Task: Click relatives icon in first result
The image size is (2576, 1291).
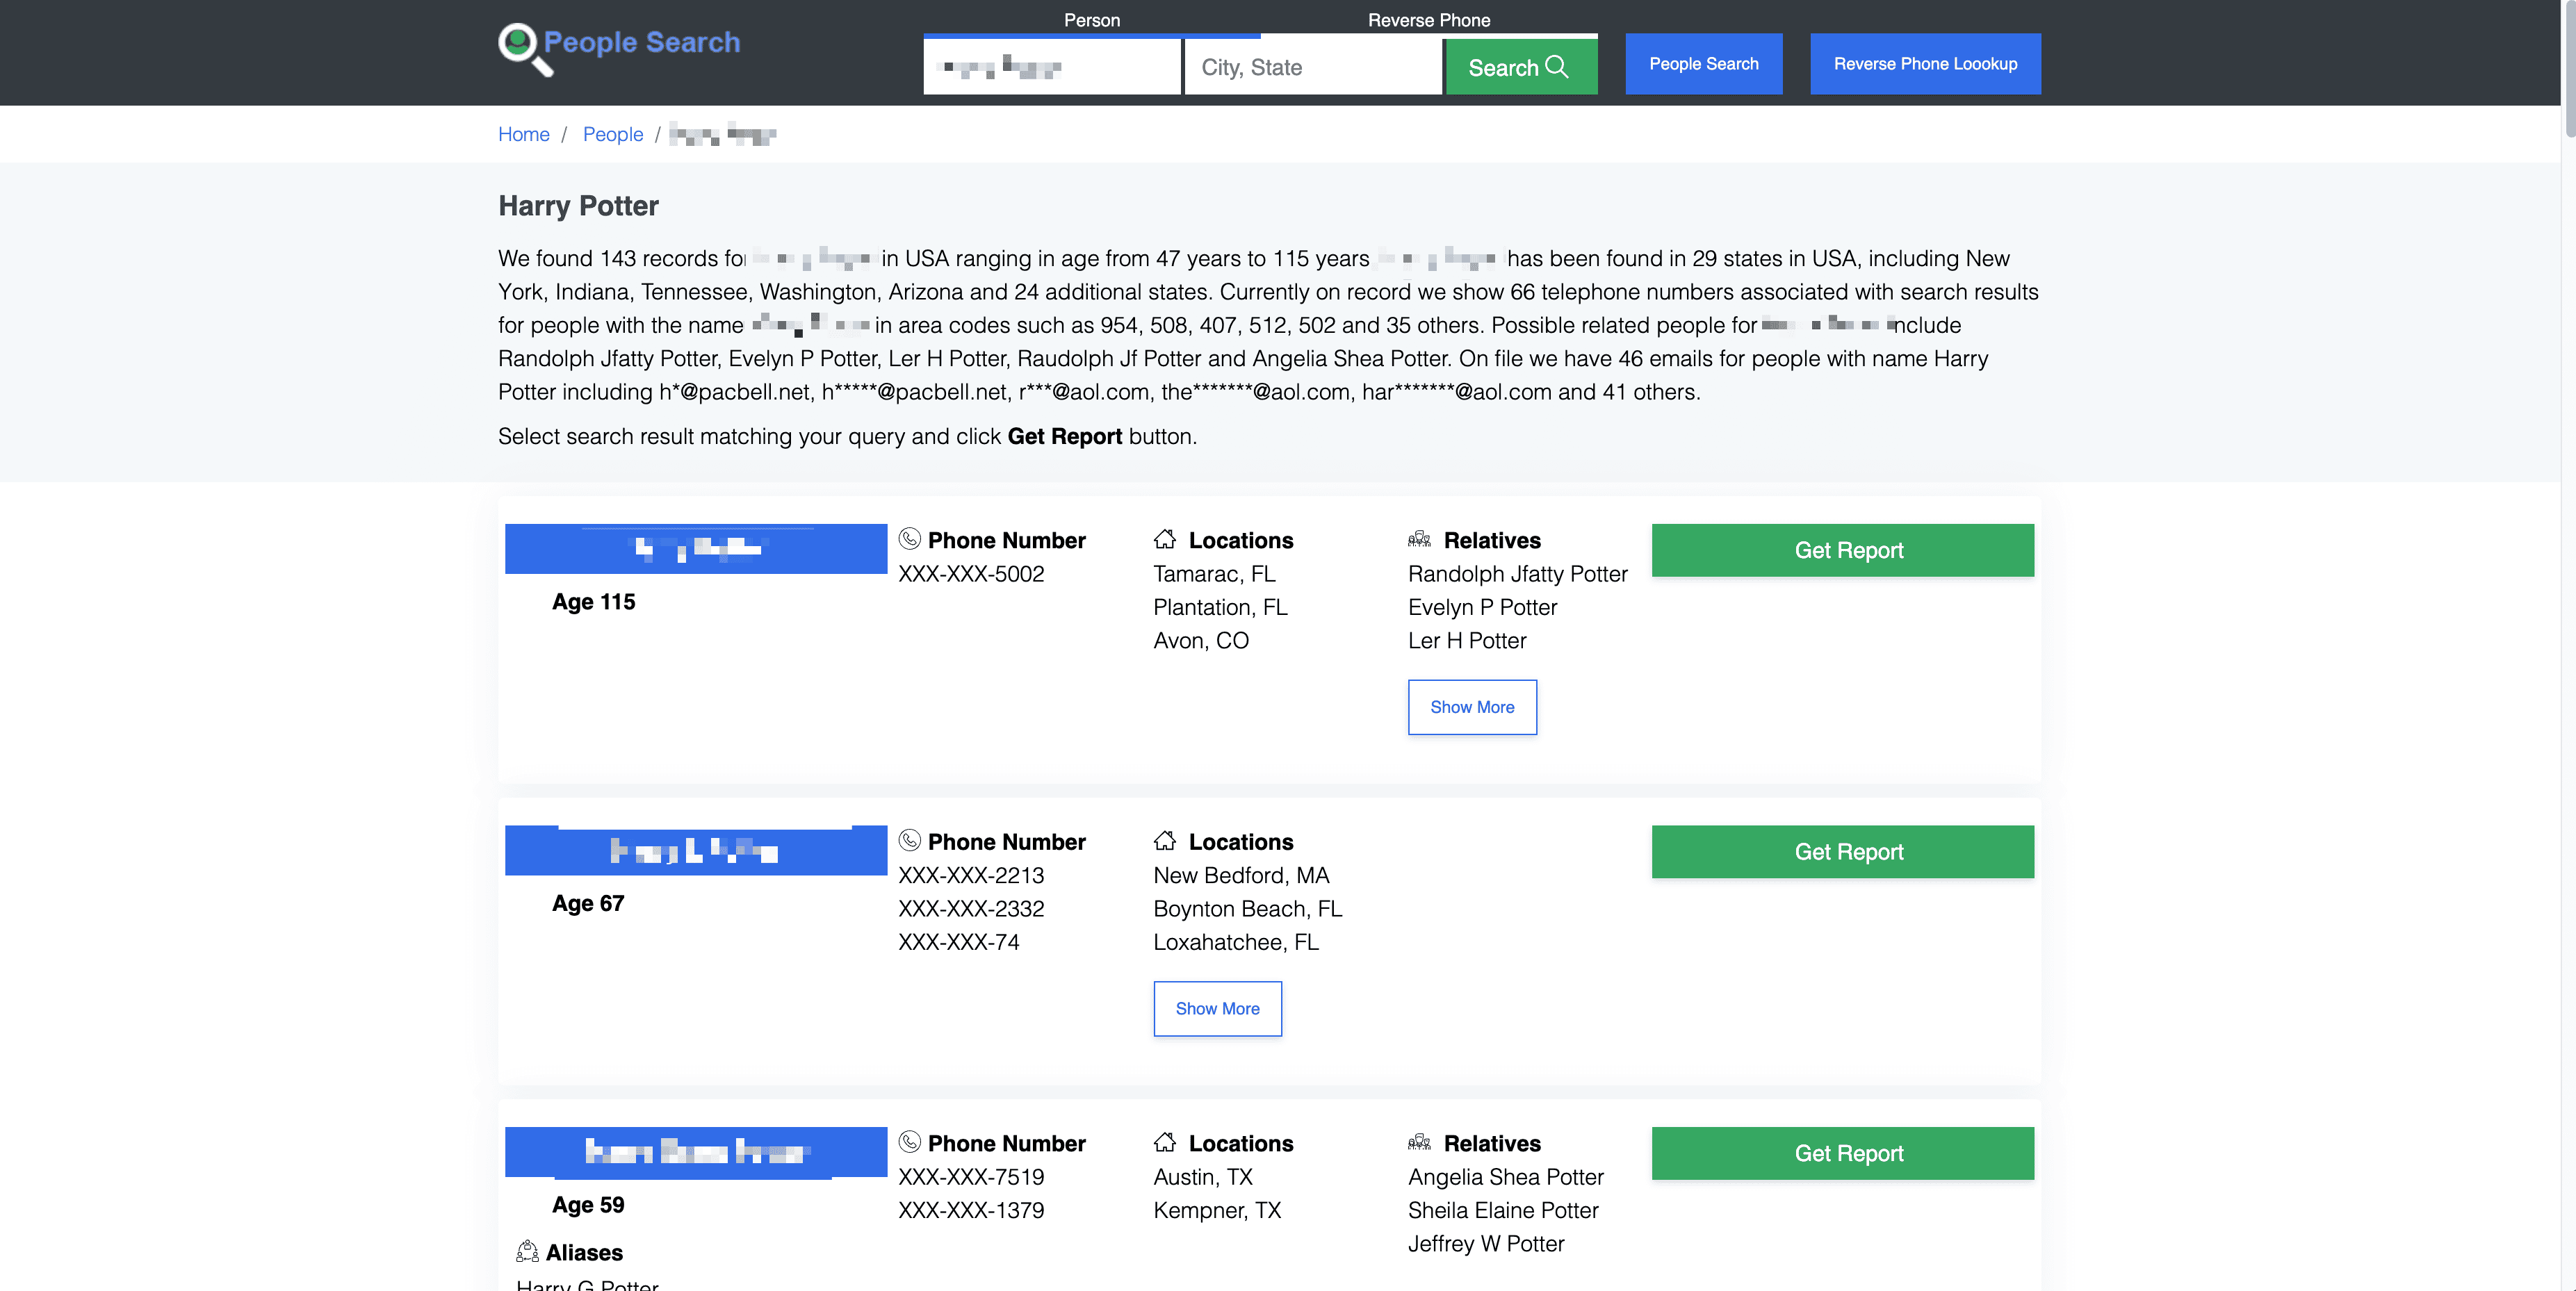Action: click(1419, 539)
